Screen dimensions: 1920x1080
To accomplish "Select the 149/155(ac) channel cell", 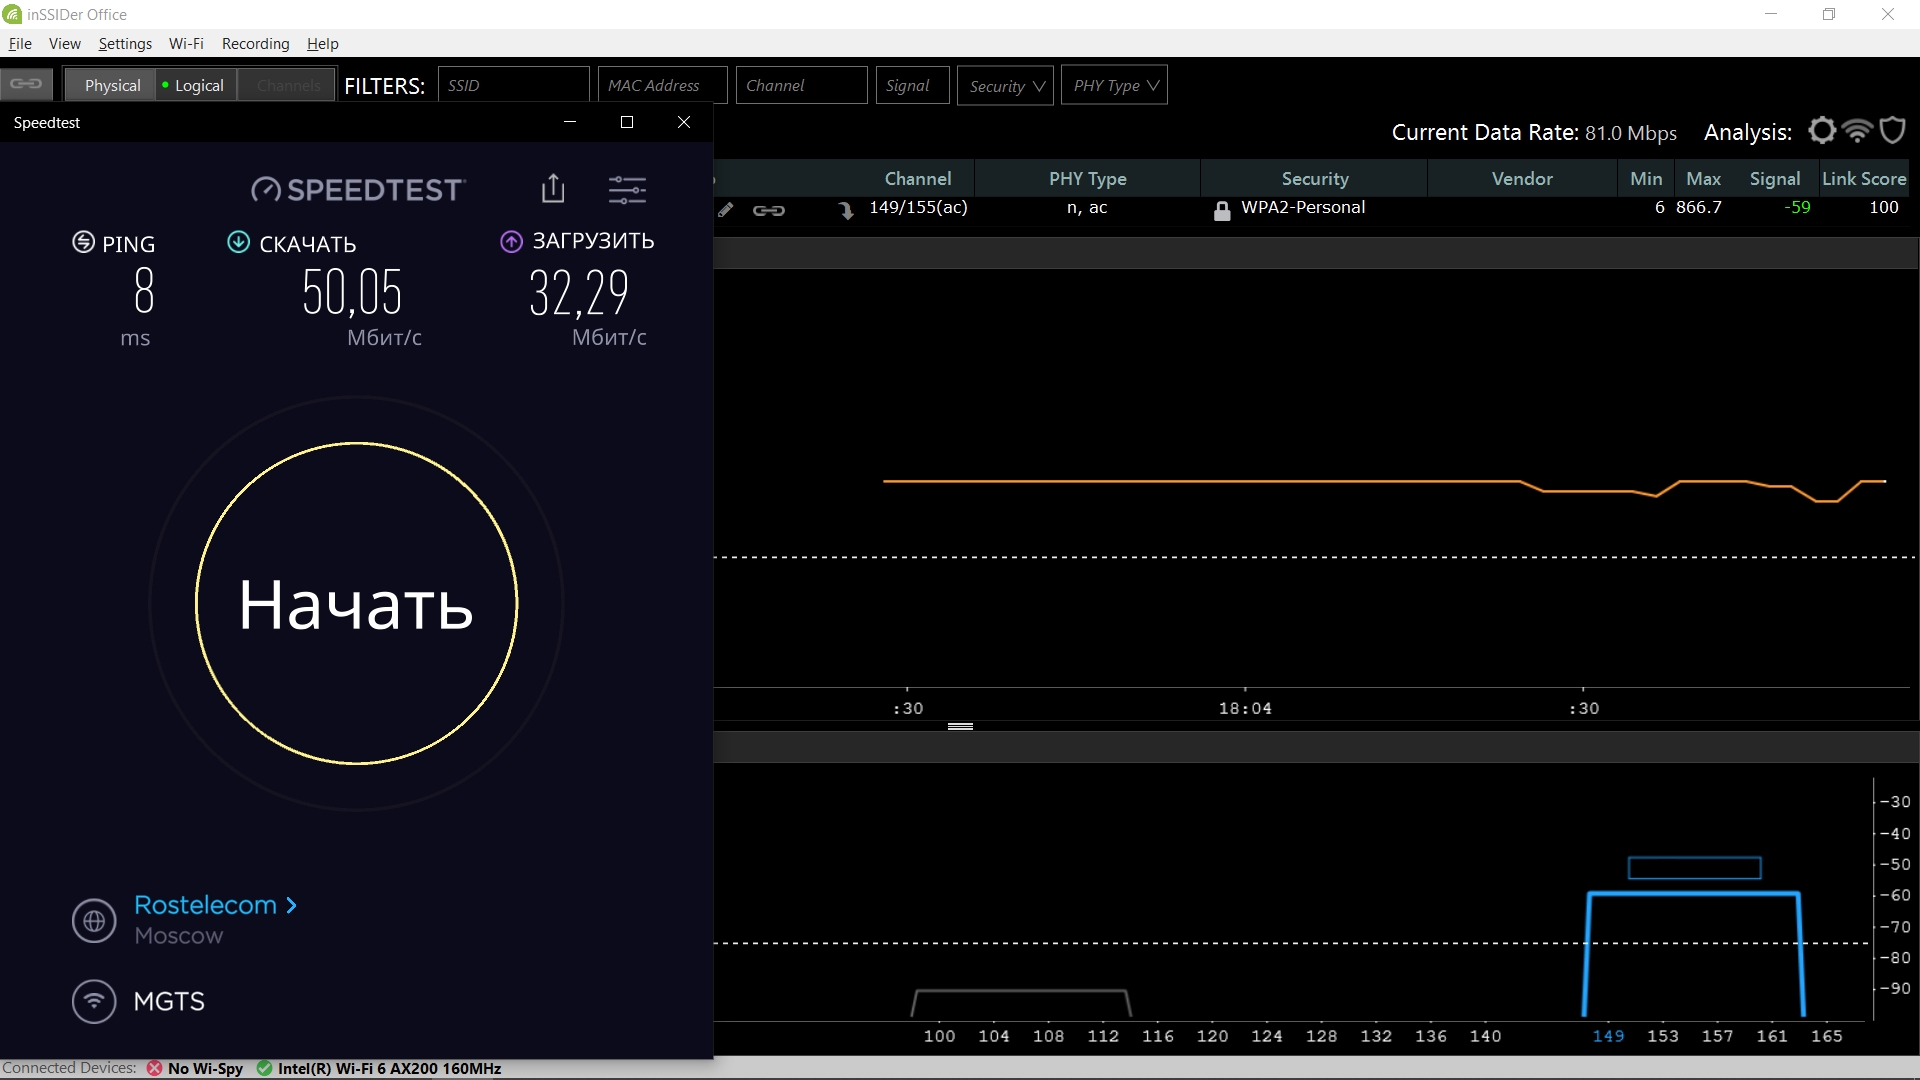I will (x=918, y=207).
